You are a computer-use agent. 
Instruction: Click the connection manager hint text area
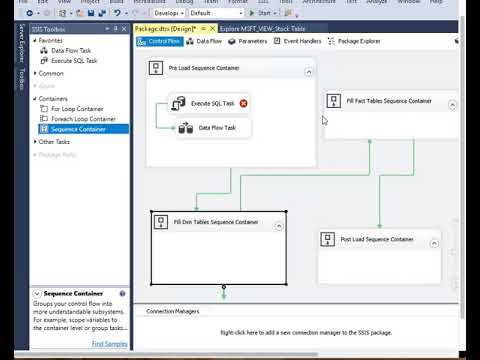point(306,333)
